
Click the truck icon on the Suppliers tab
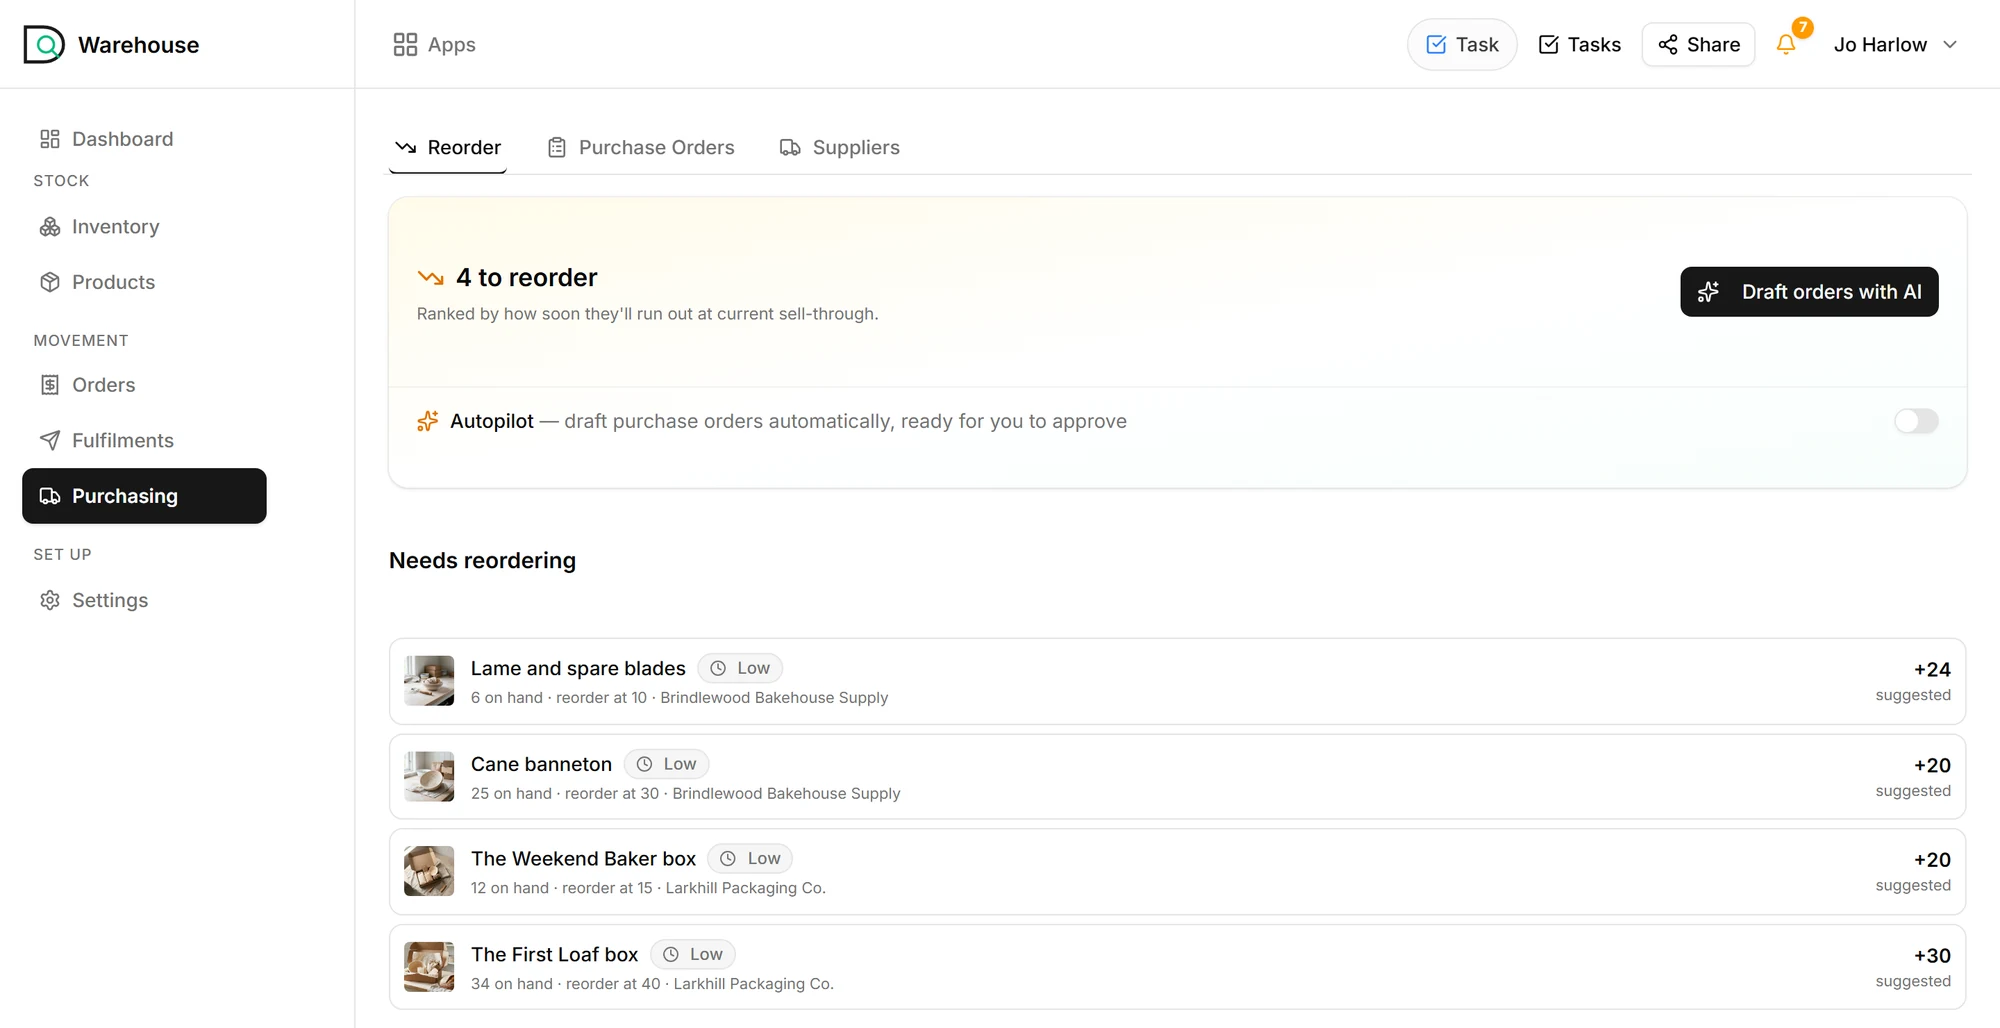tap(790, 148)
